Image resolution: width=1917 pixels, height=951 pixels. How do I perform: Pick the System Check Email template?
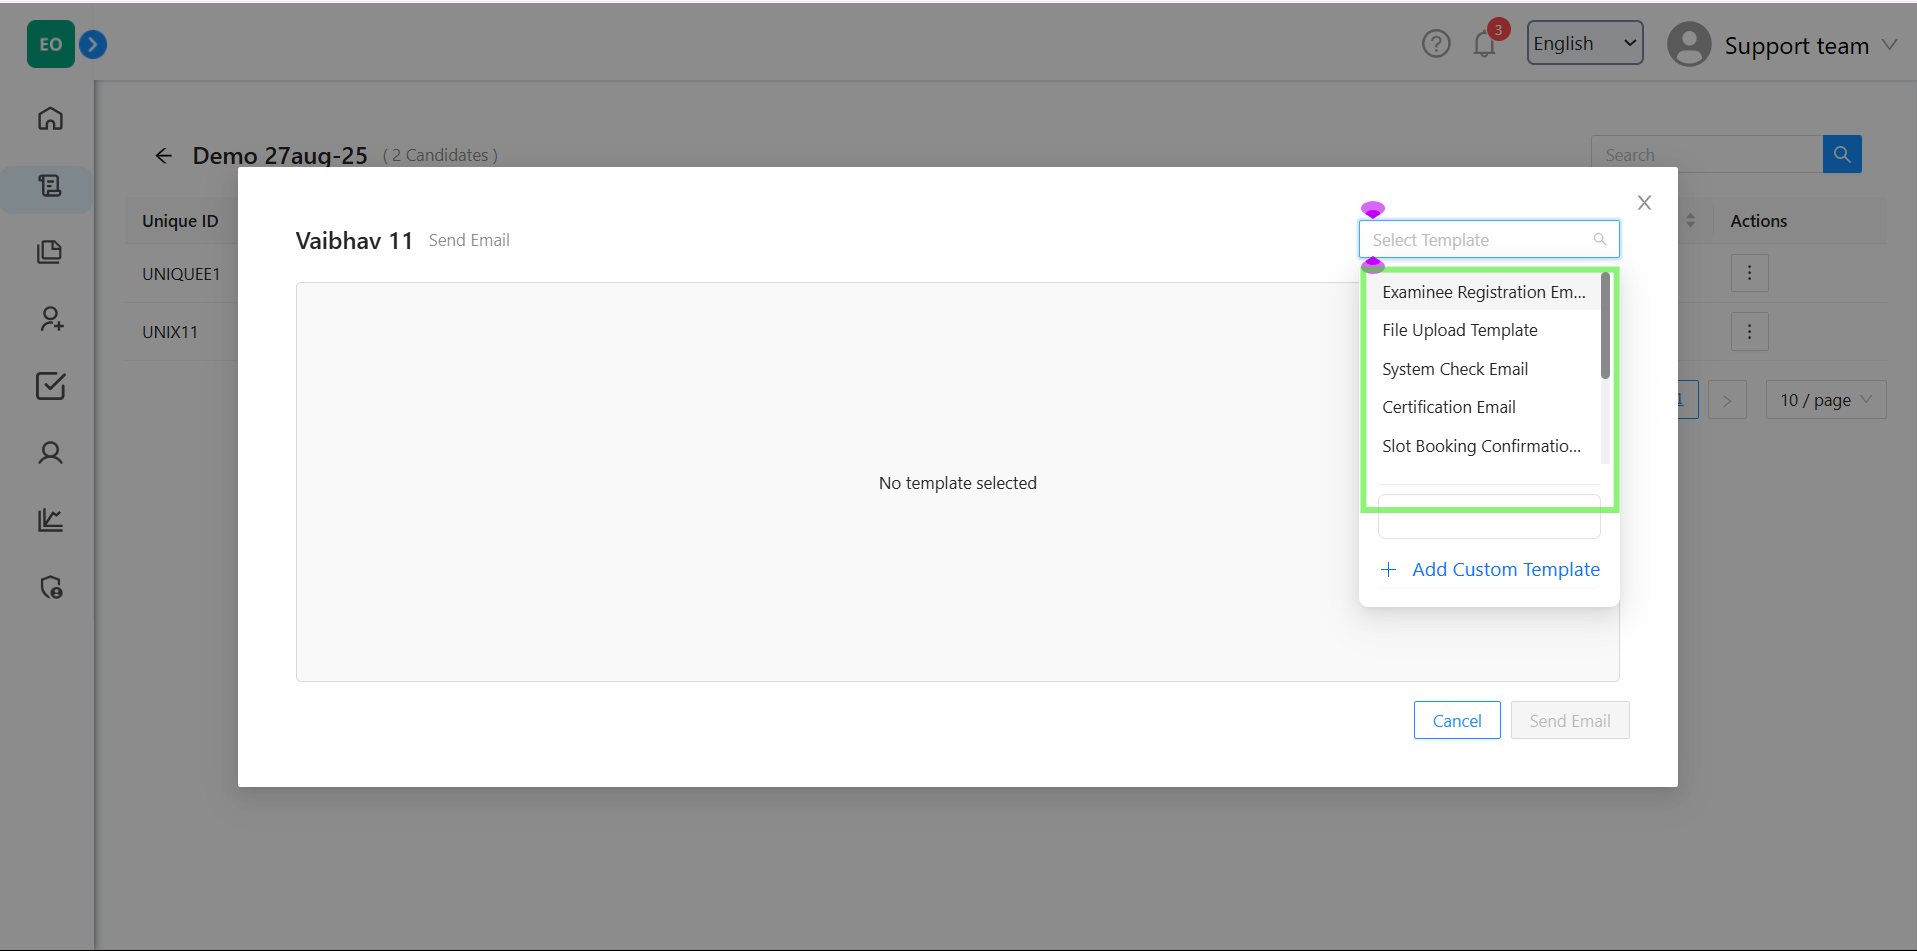[1454, 369]
